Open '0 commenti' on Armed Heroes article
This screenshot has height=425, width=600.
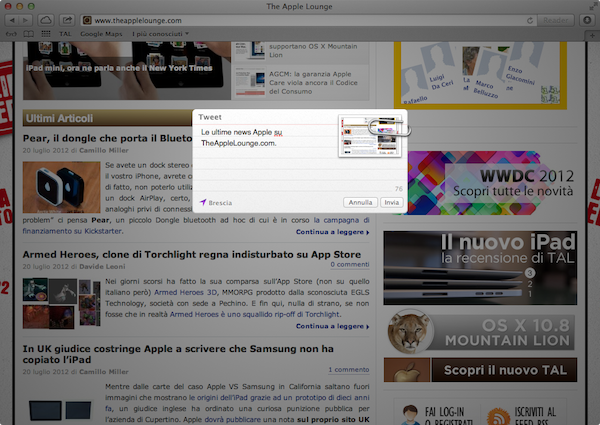tap(350, 264)
